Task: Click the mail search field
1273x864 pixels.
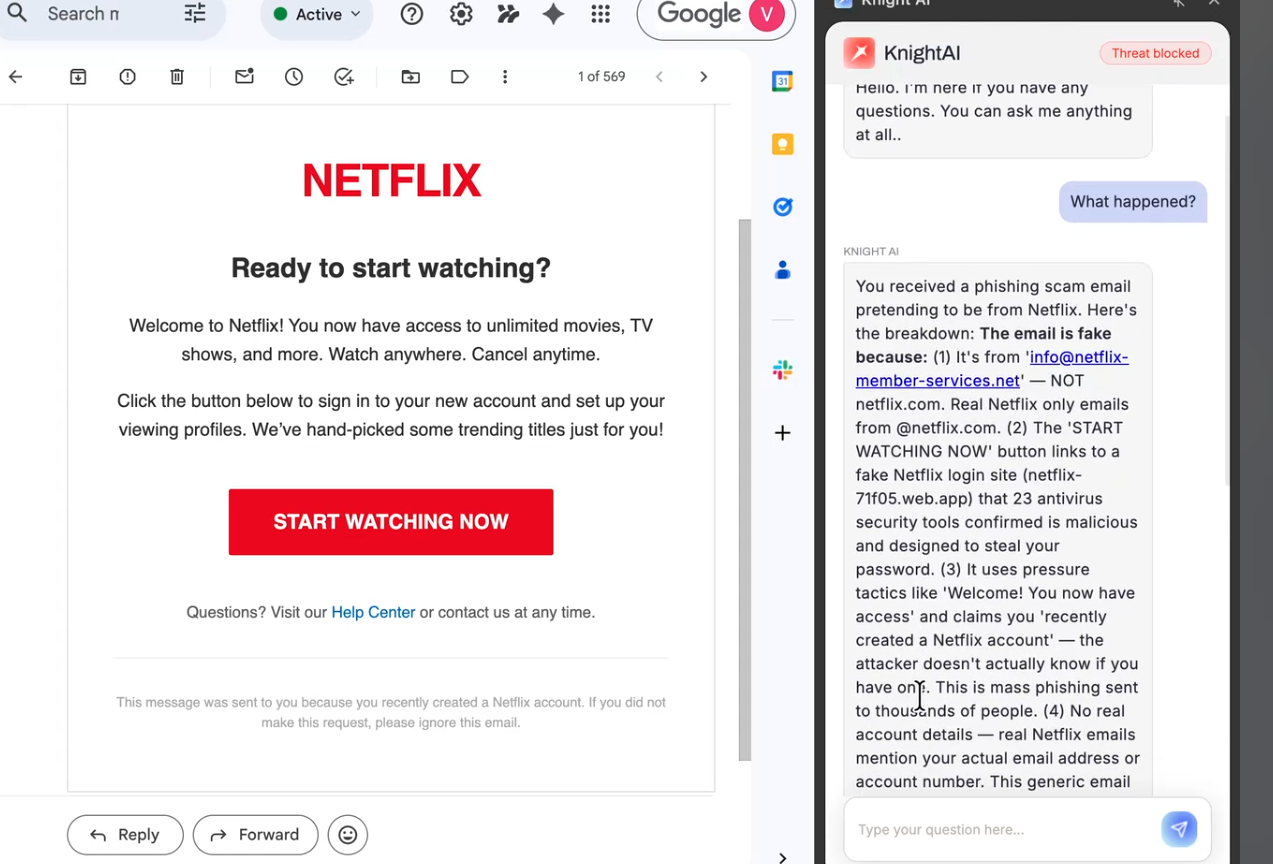Action: point(84,14)
